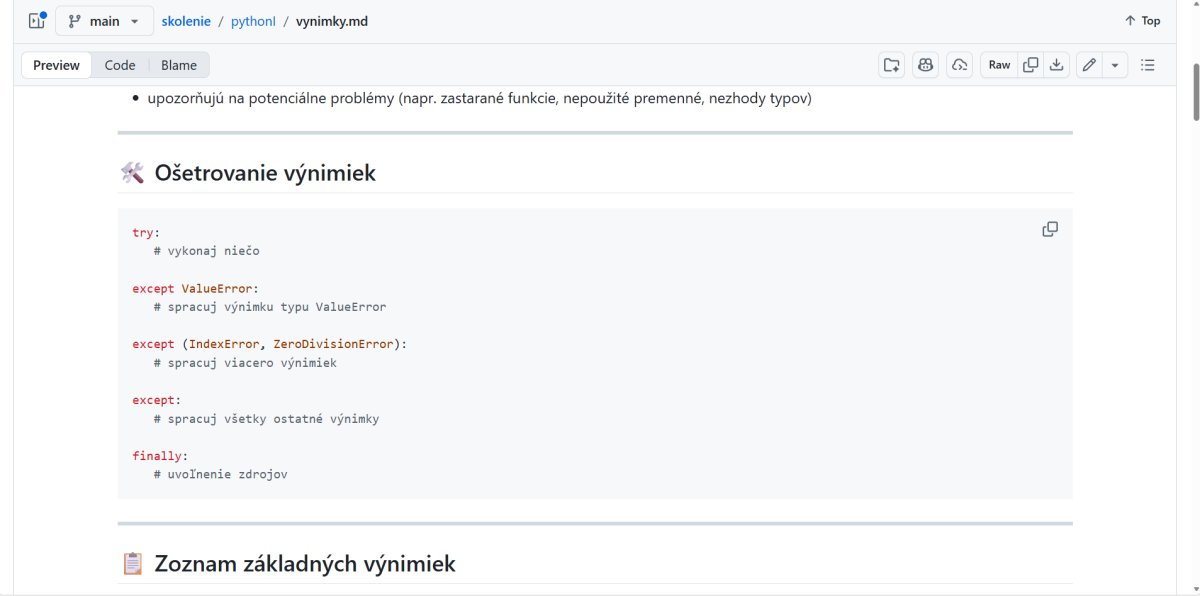This screenshot has height=596, width=1200.
Task: Open the main branch selector dropdown
Action: pos(104,21)
